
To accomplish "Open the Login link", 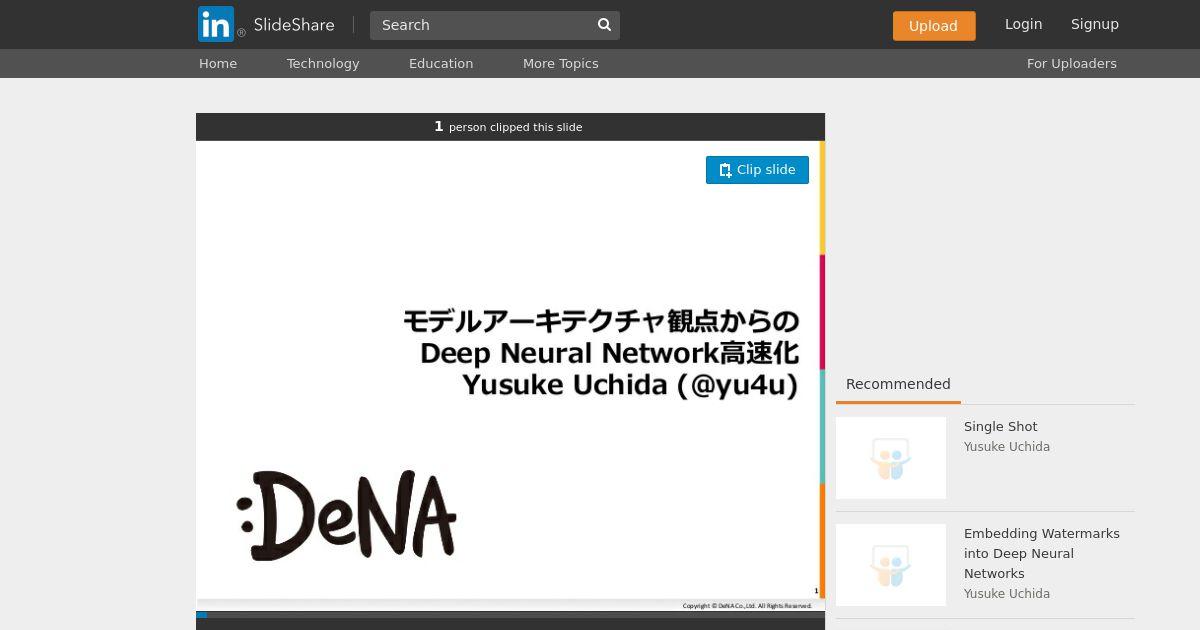I will 1023,24.
